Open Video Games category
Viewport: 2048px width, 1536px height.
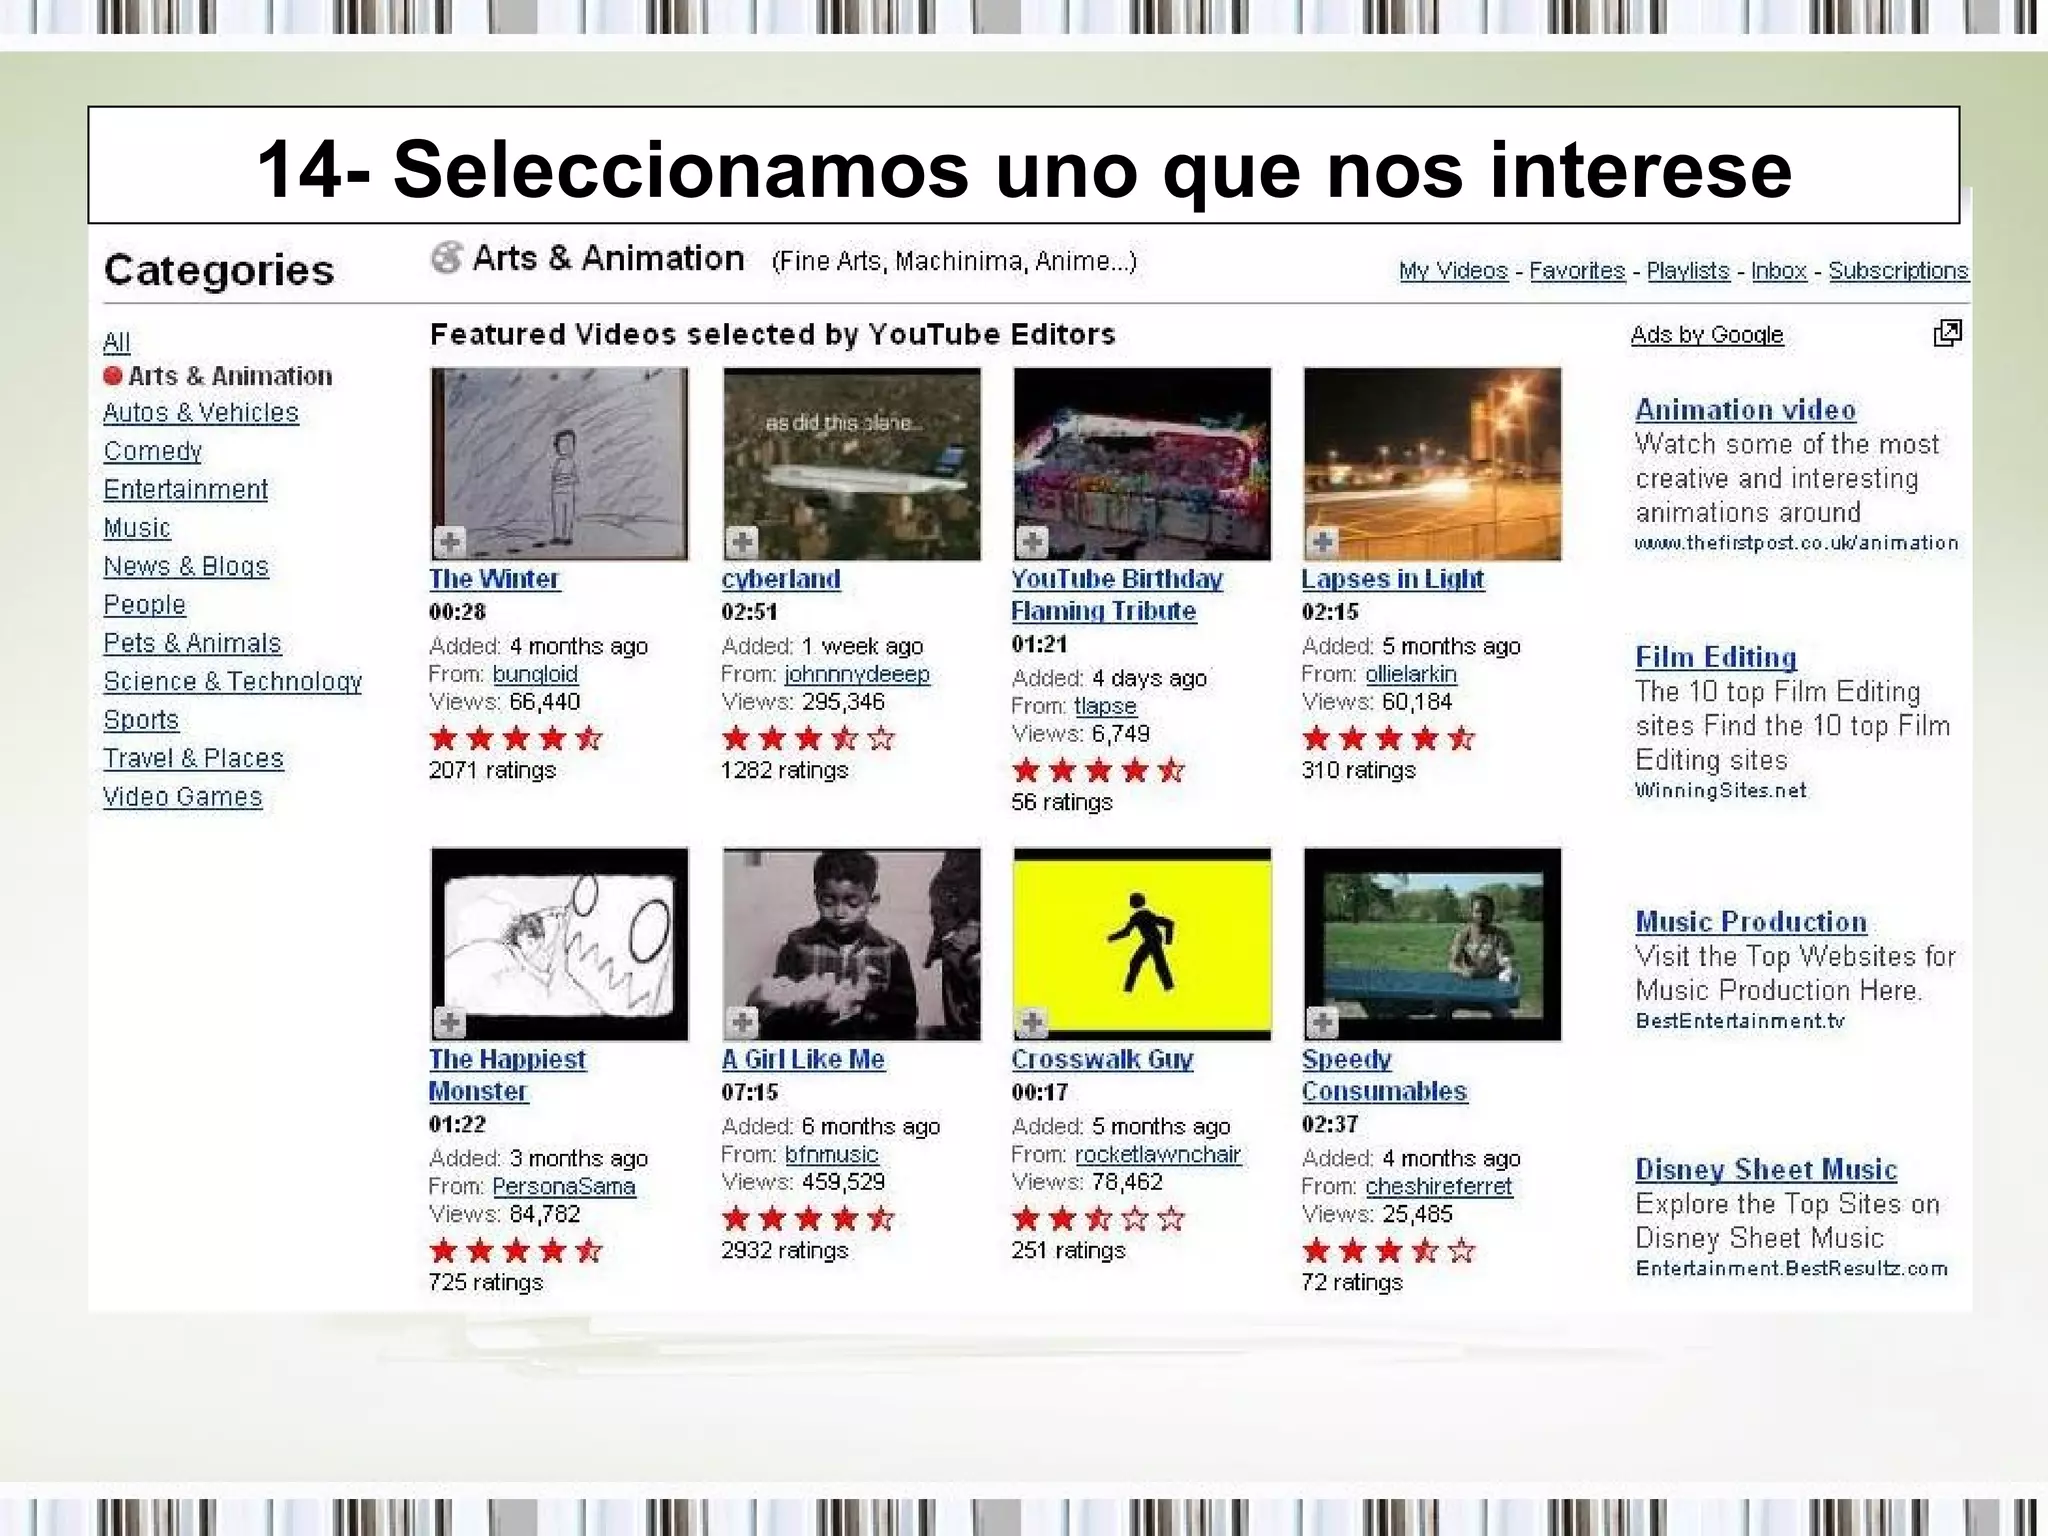(x=183, y=797)
